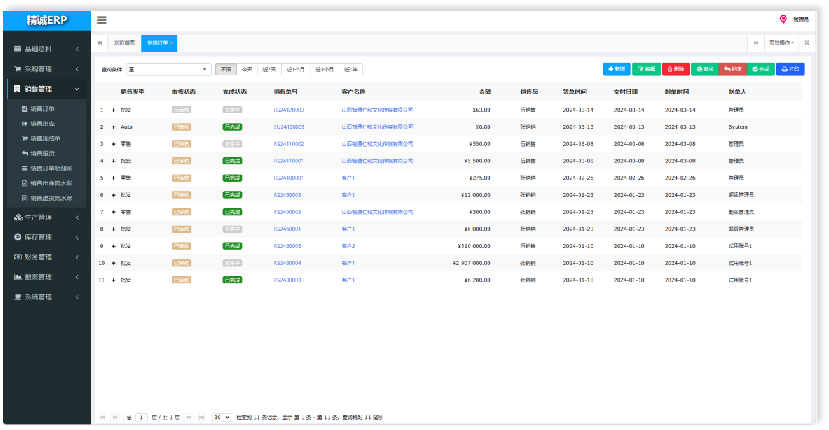Go to last page in pager

tap(201, 417)
